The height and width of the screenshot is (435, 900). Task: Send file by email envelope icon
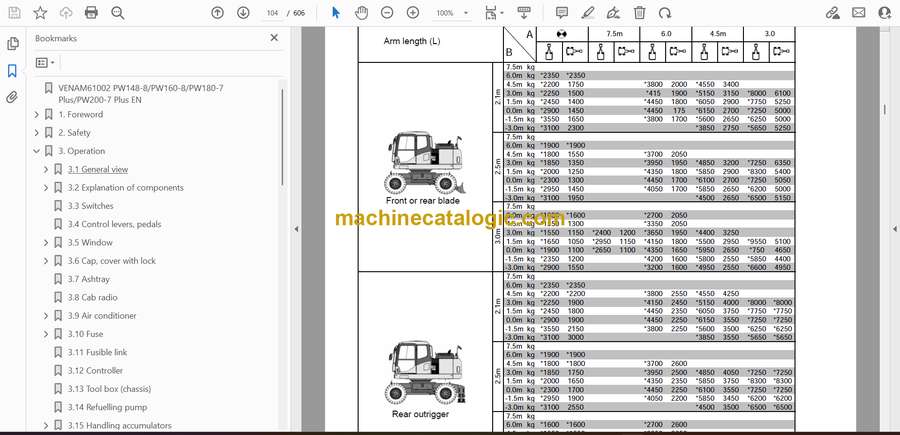(859, 13)
